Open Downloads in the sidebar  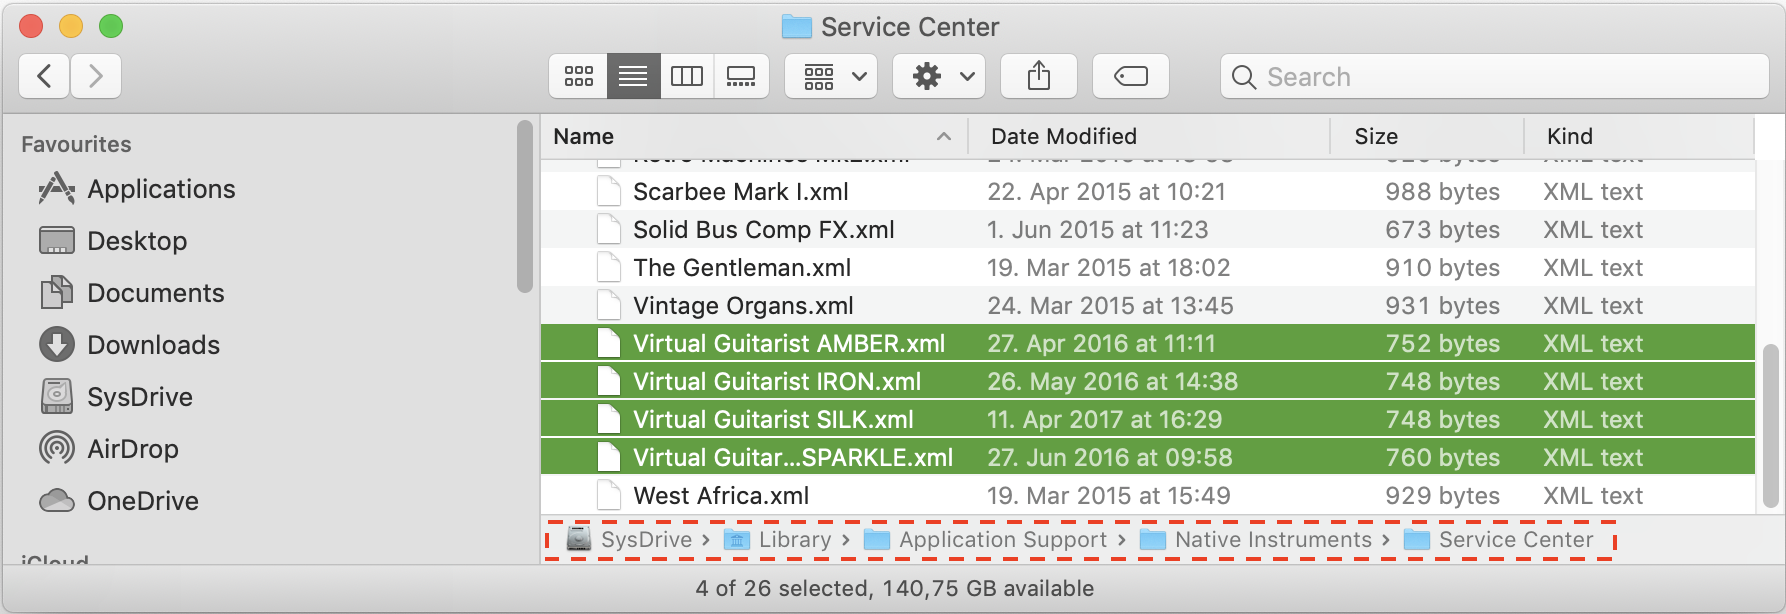coord(129,345)
